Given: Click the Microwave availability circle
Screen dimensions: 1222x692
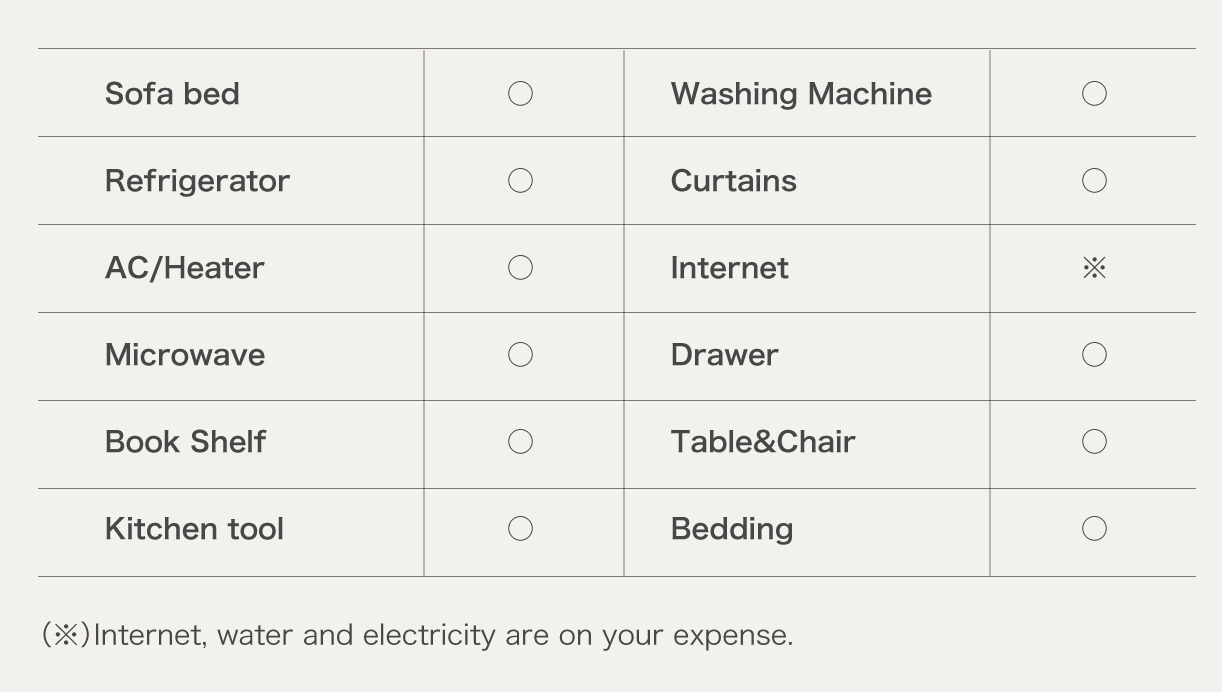Looking at the screenshot, I should point(520,355).
